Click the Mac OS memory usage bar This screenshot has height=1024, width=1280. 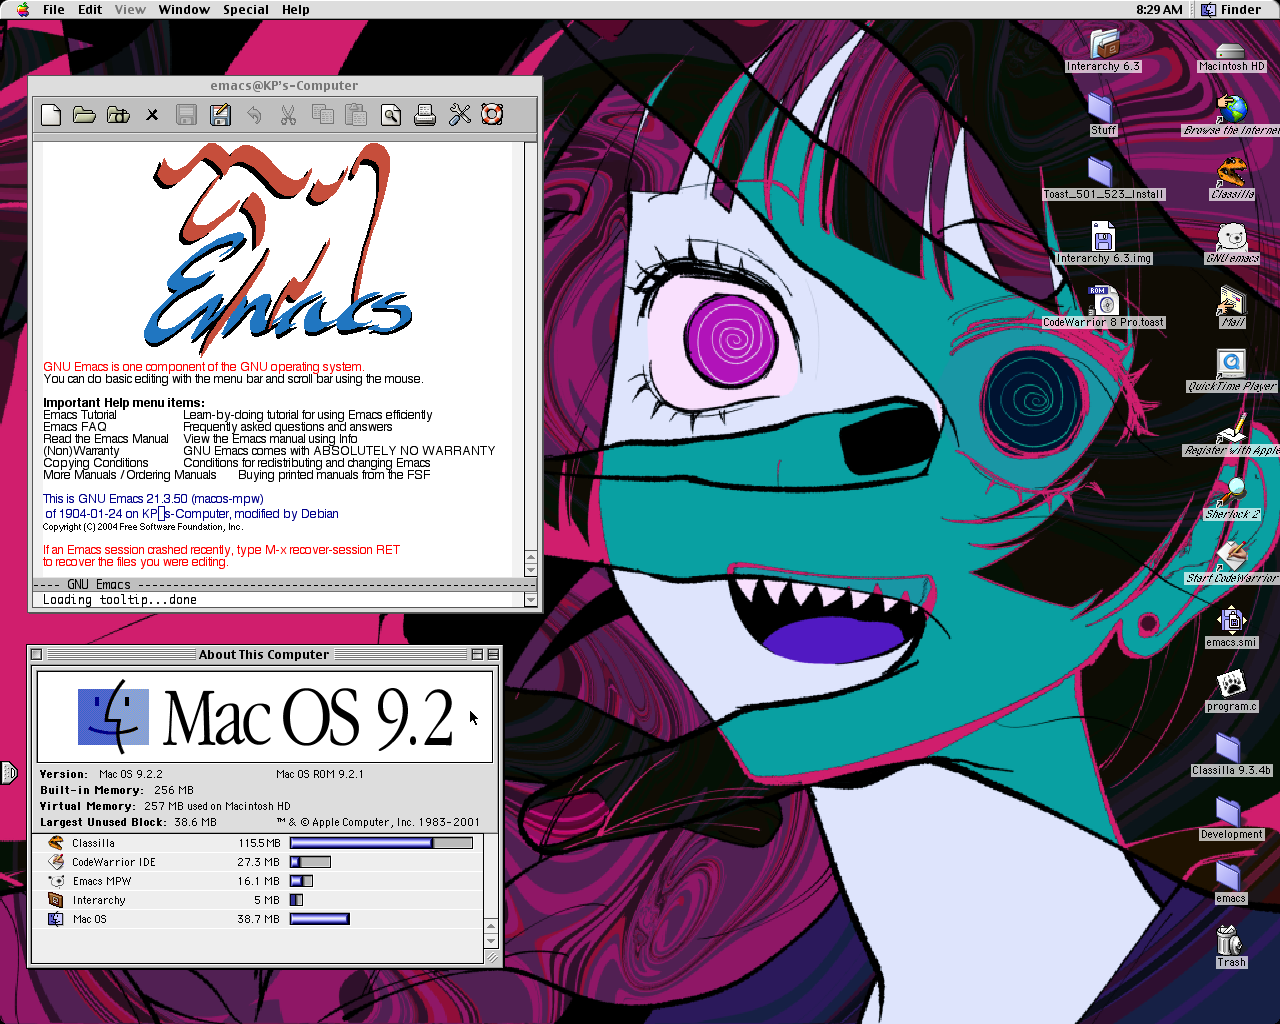[320, 919]
